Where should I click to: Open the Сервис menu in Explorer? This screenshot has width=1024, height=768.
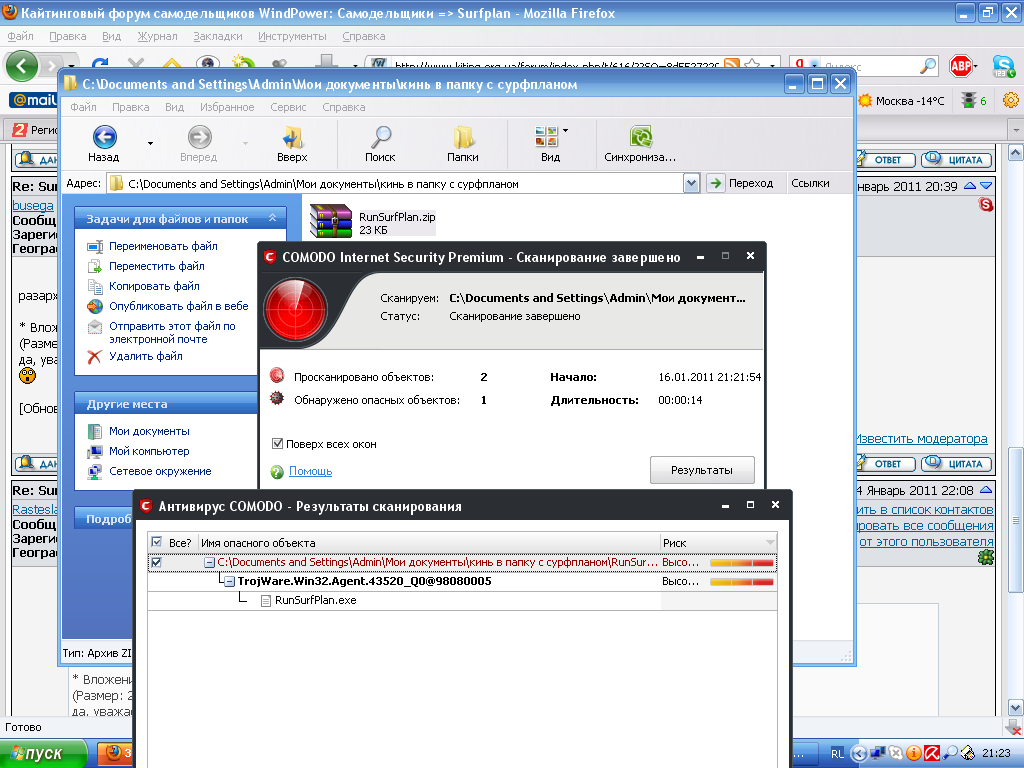click(x=288, y=107)
